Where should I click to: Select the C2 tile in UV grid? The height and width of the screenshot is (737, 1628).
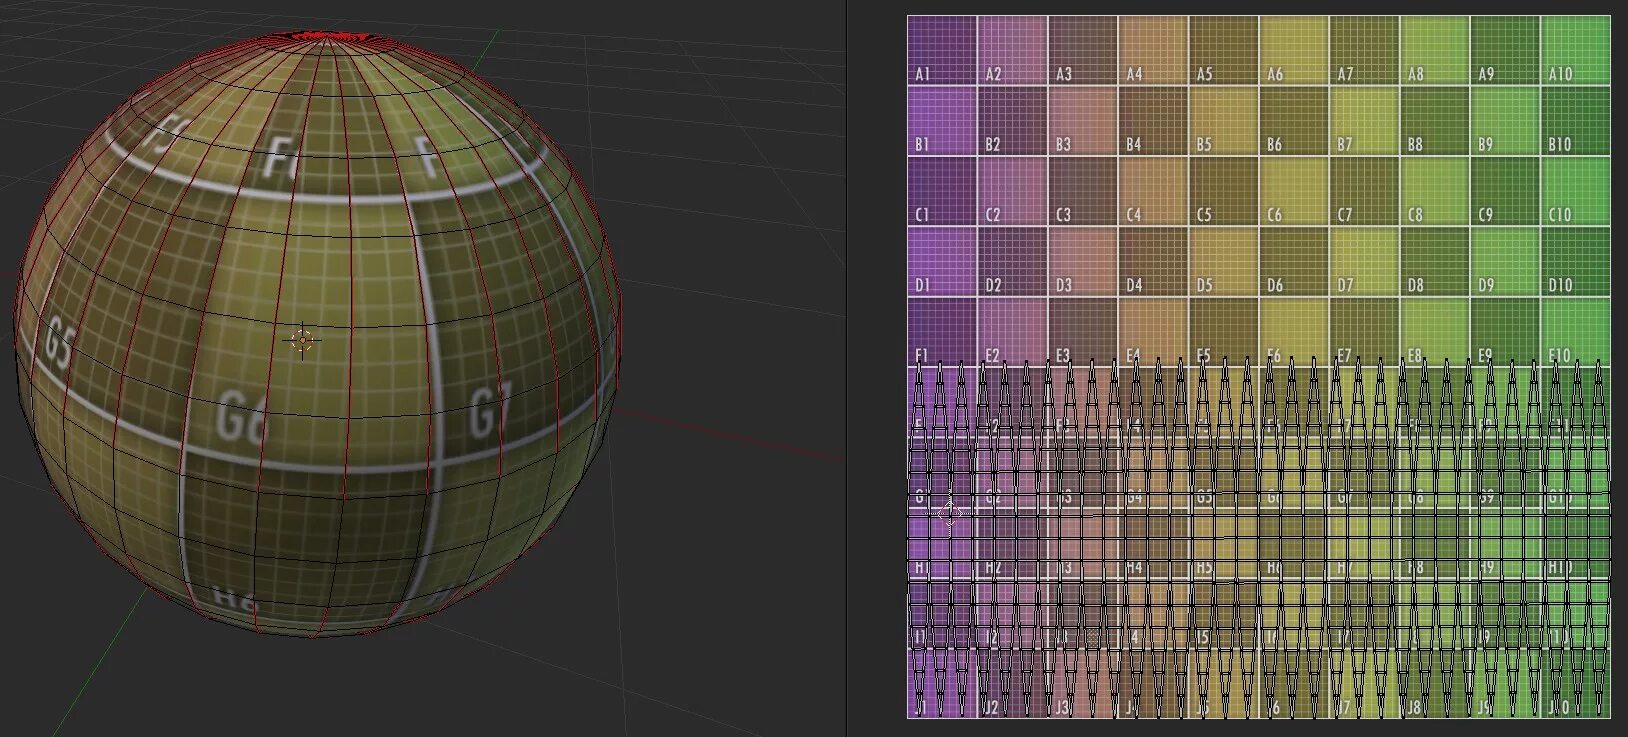(x=1012, y=191)
